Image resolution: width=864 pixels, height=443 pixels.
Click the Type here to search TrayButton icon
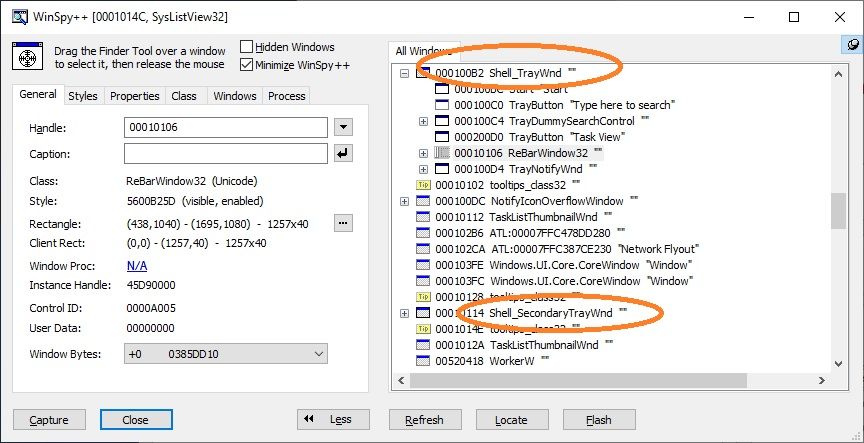(x=442, y=105)
